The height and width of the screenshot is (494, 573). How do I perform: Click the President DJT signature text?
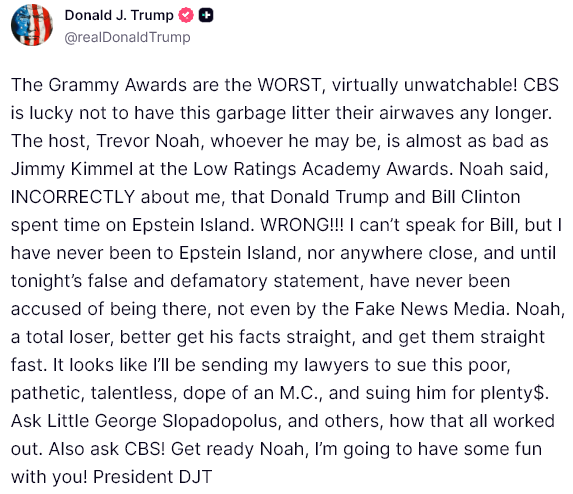tap(152, 477)
